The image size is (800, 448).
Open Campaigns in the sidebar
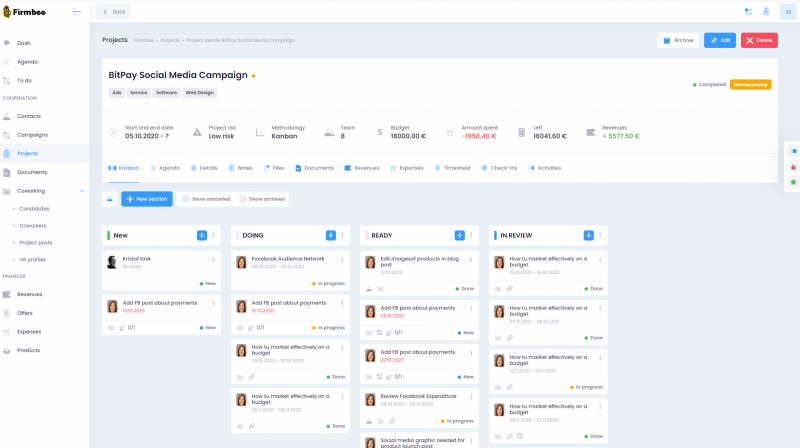click(x=32, y=135)
